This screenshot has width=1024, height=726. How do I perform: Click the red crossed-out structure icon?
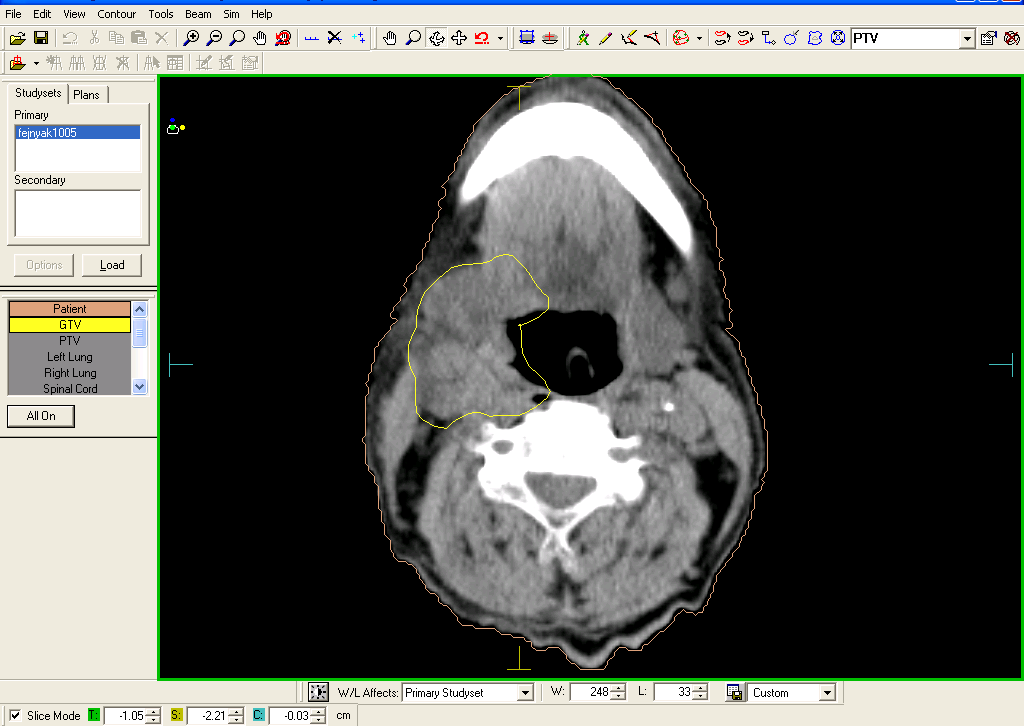1012,38
